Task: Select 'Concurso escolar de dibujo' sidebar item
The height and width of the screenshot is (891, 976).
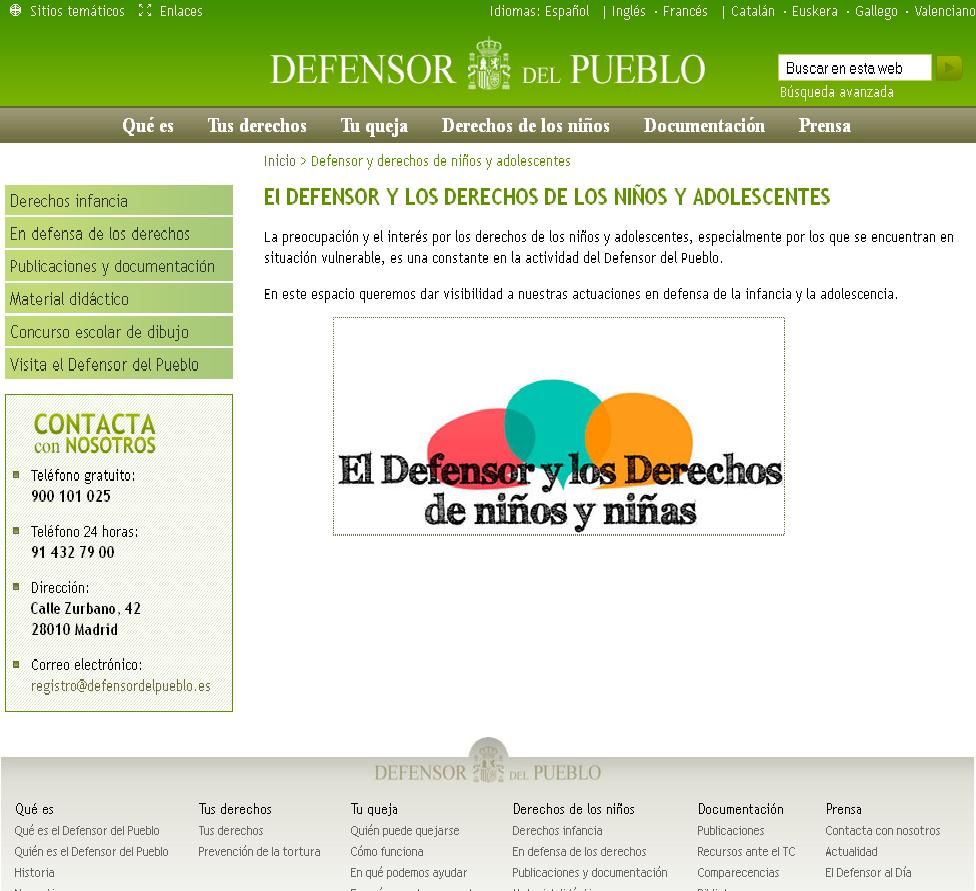Action: 119,332
